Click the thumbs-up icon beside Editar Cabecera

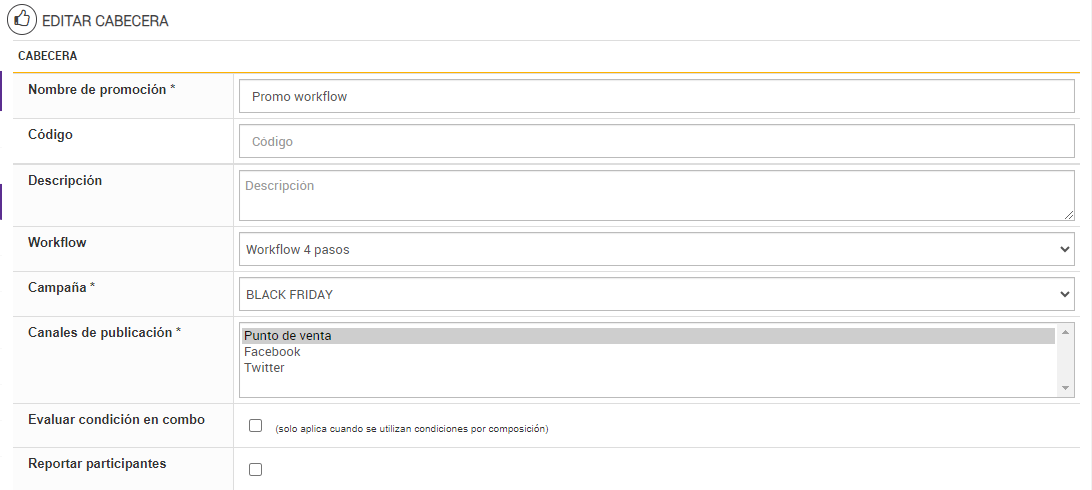[x=22, y=19]
